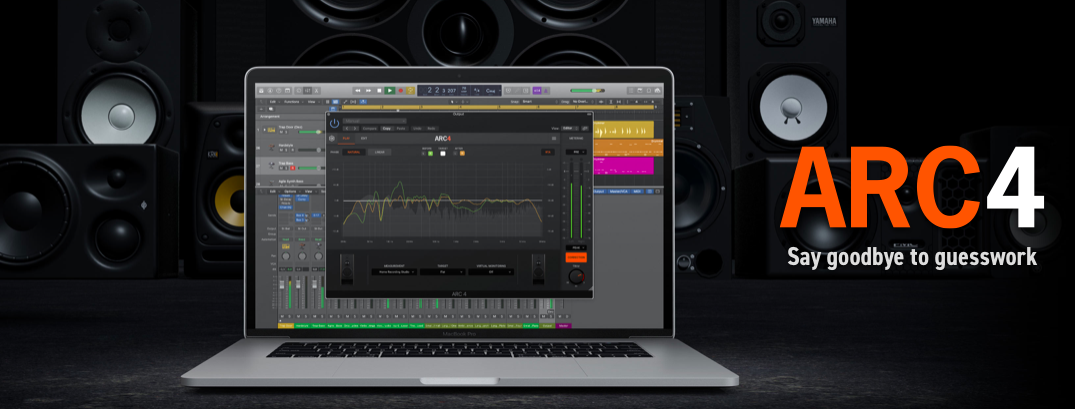This screenshot has width=1075, height=409.
Task: Open the Mixer icon in the control bar
Action: (307, 90)
